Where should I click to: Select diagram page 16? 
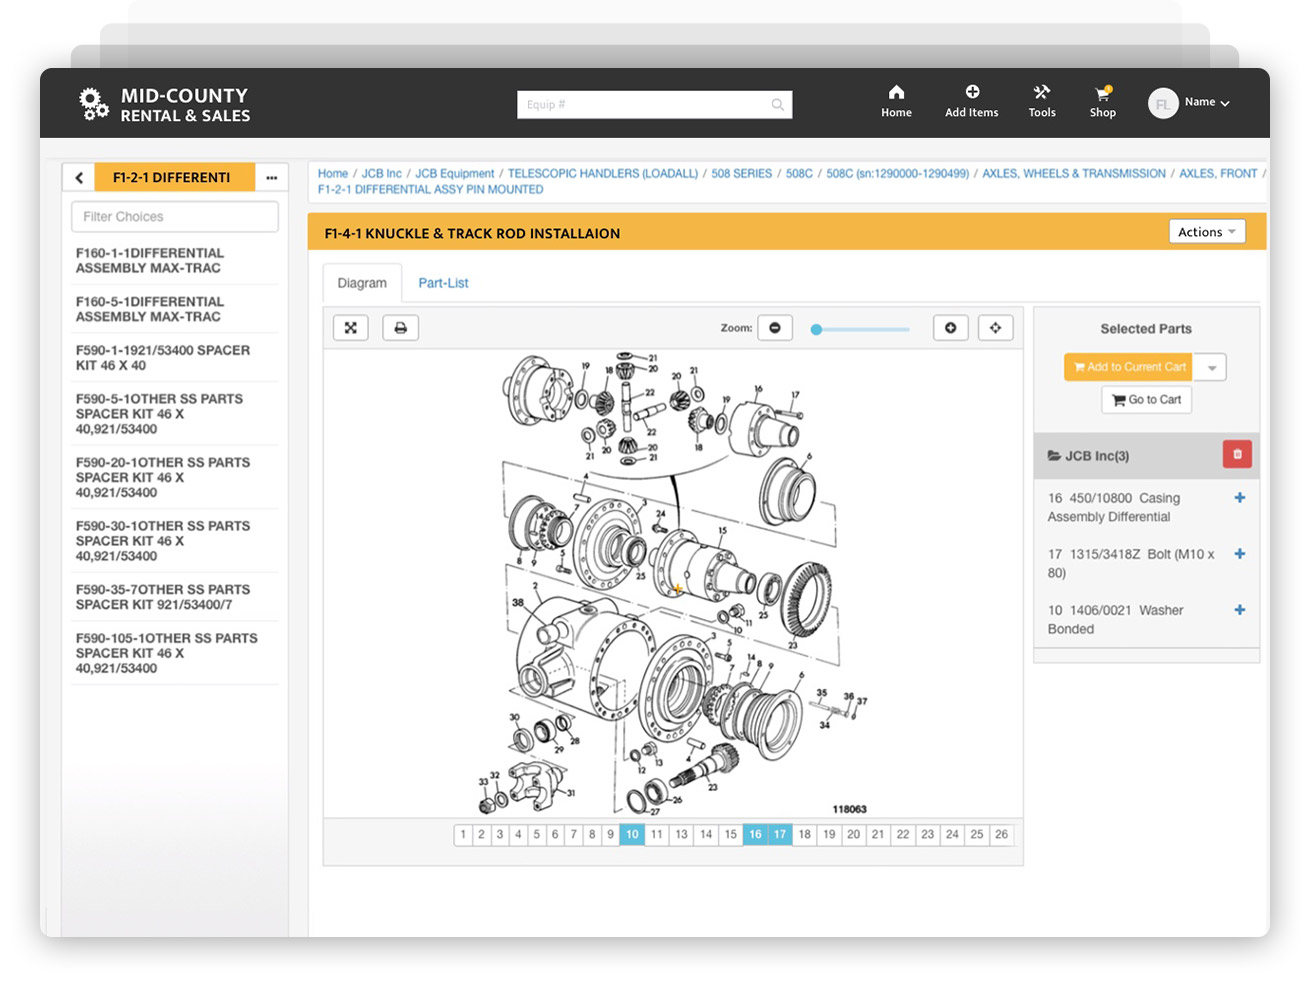pos(755,834)
